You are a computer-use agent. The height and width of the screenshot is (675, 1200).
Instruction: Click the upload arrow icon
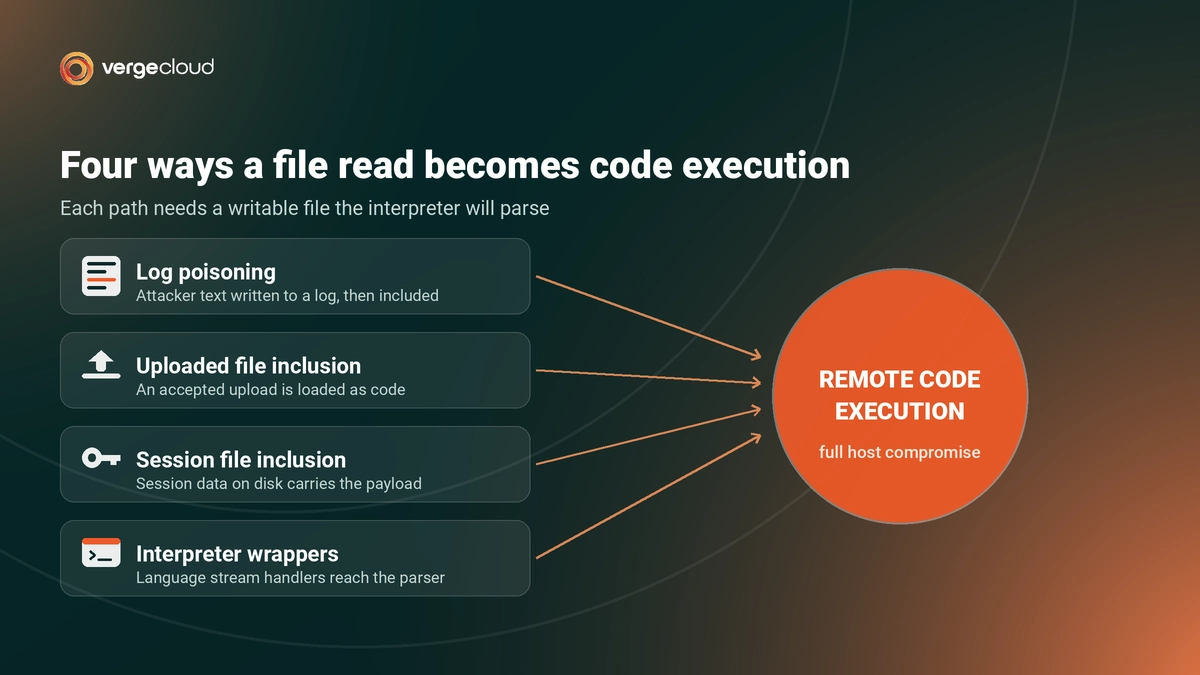[x=101, y=366]
